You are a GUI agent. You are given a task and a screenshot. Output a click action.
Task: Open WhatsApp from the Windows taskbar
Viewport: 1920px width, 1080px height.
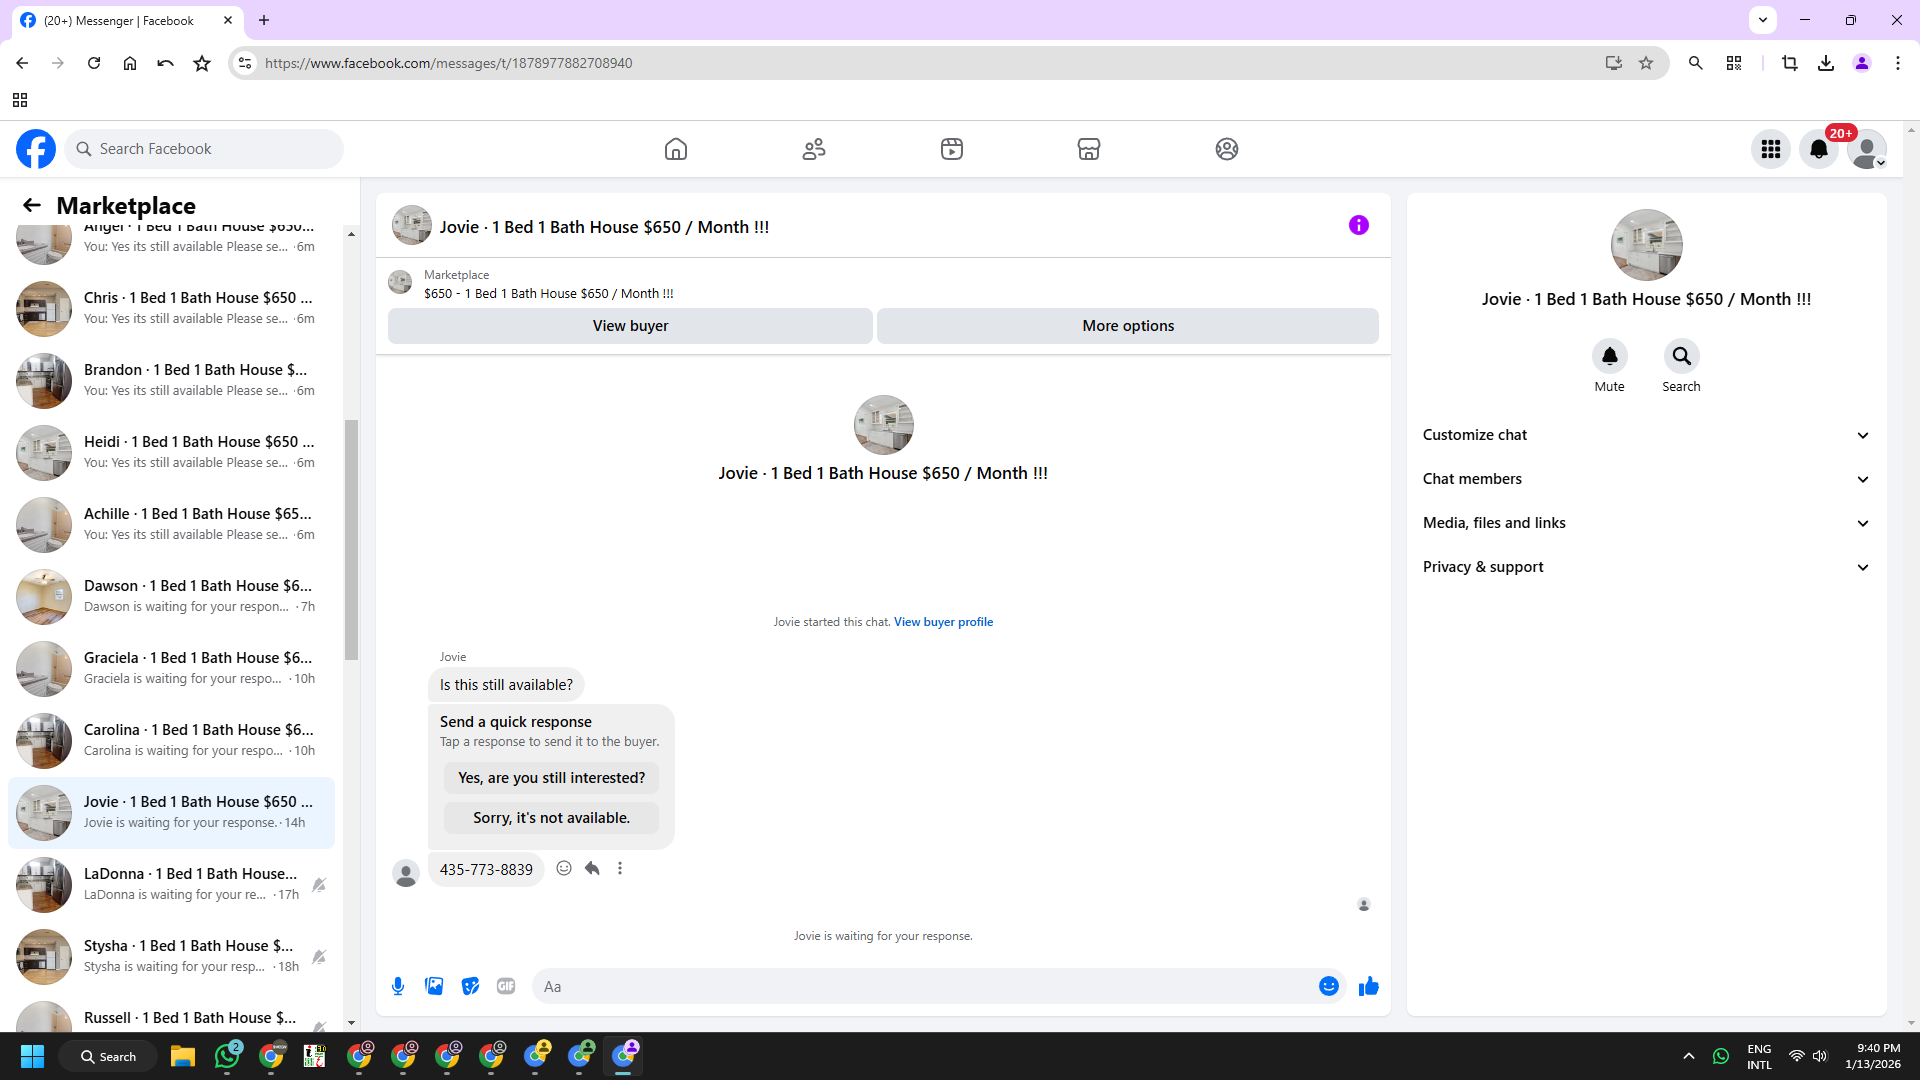(x=228, y=1056)
